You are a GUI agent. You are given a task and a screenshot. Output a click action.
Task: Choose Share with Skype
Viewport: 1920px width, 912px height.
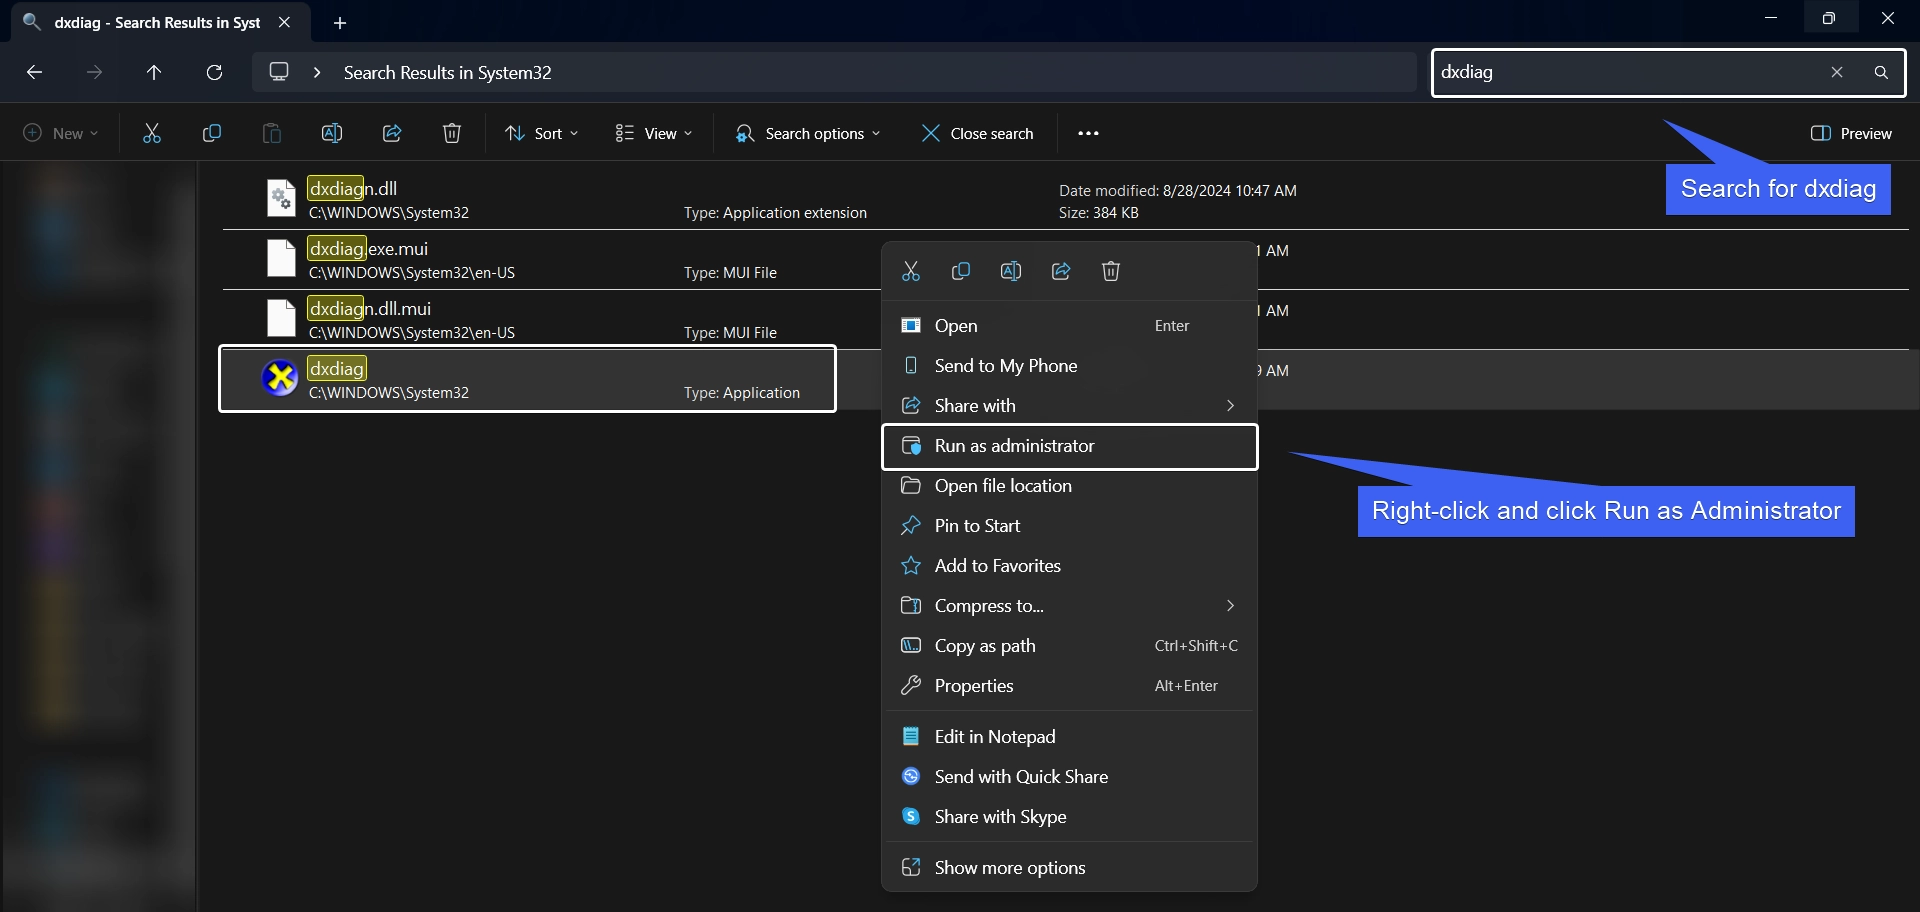point(1069,817)
